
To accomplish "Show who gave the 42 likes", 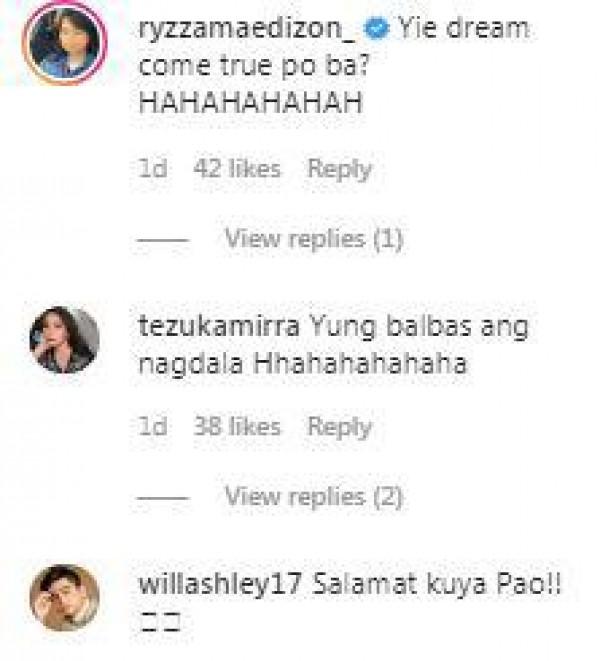I will tap(237, 169).
